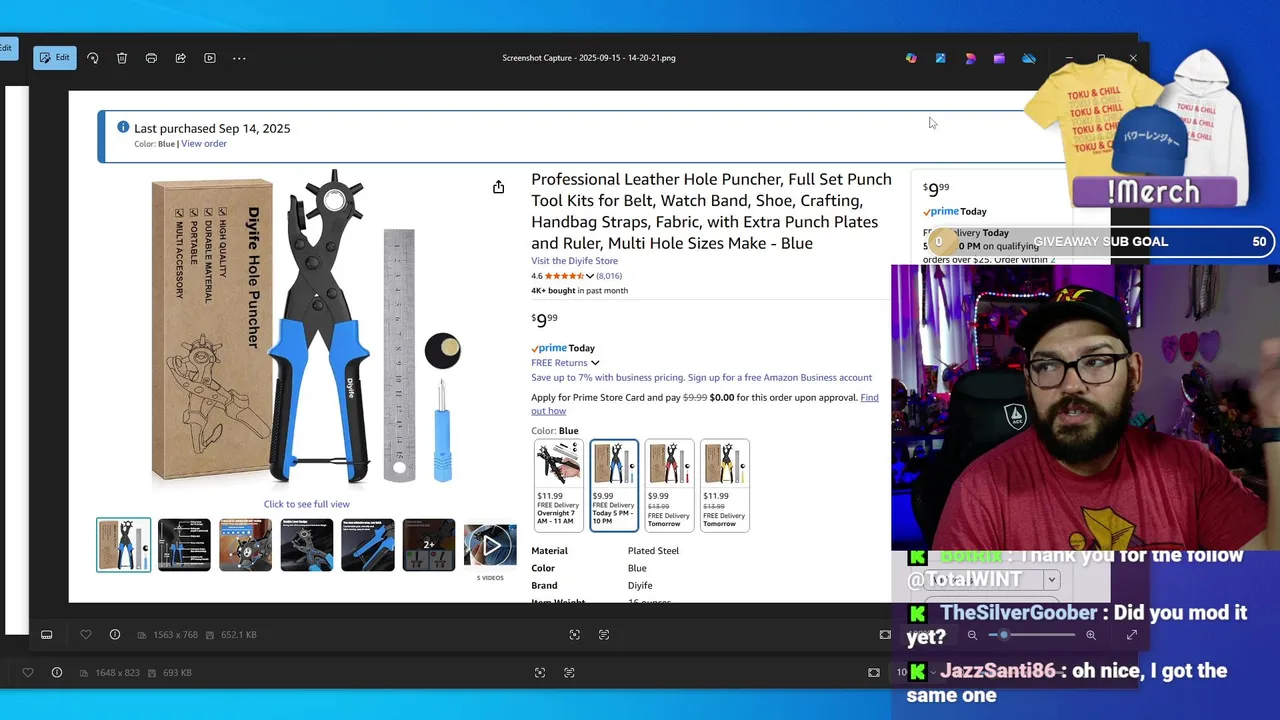Viewport: 1280px width, 720px height.
Task: Select the second product thumbnail
Action: 185,545
